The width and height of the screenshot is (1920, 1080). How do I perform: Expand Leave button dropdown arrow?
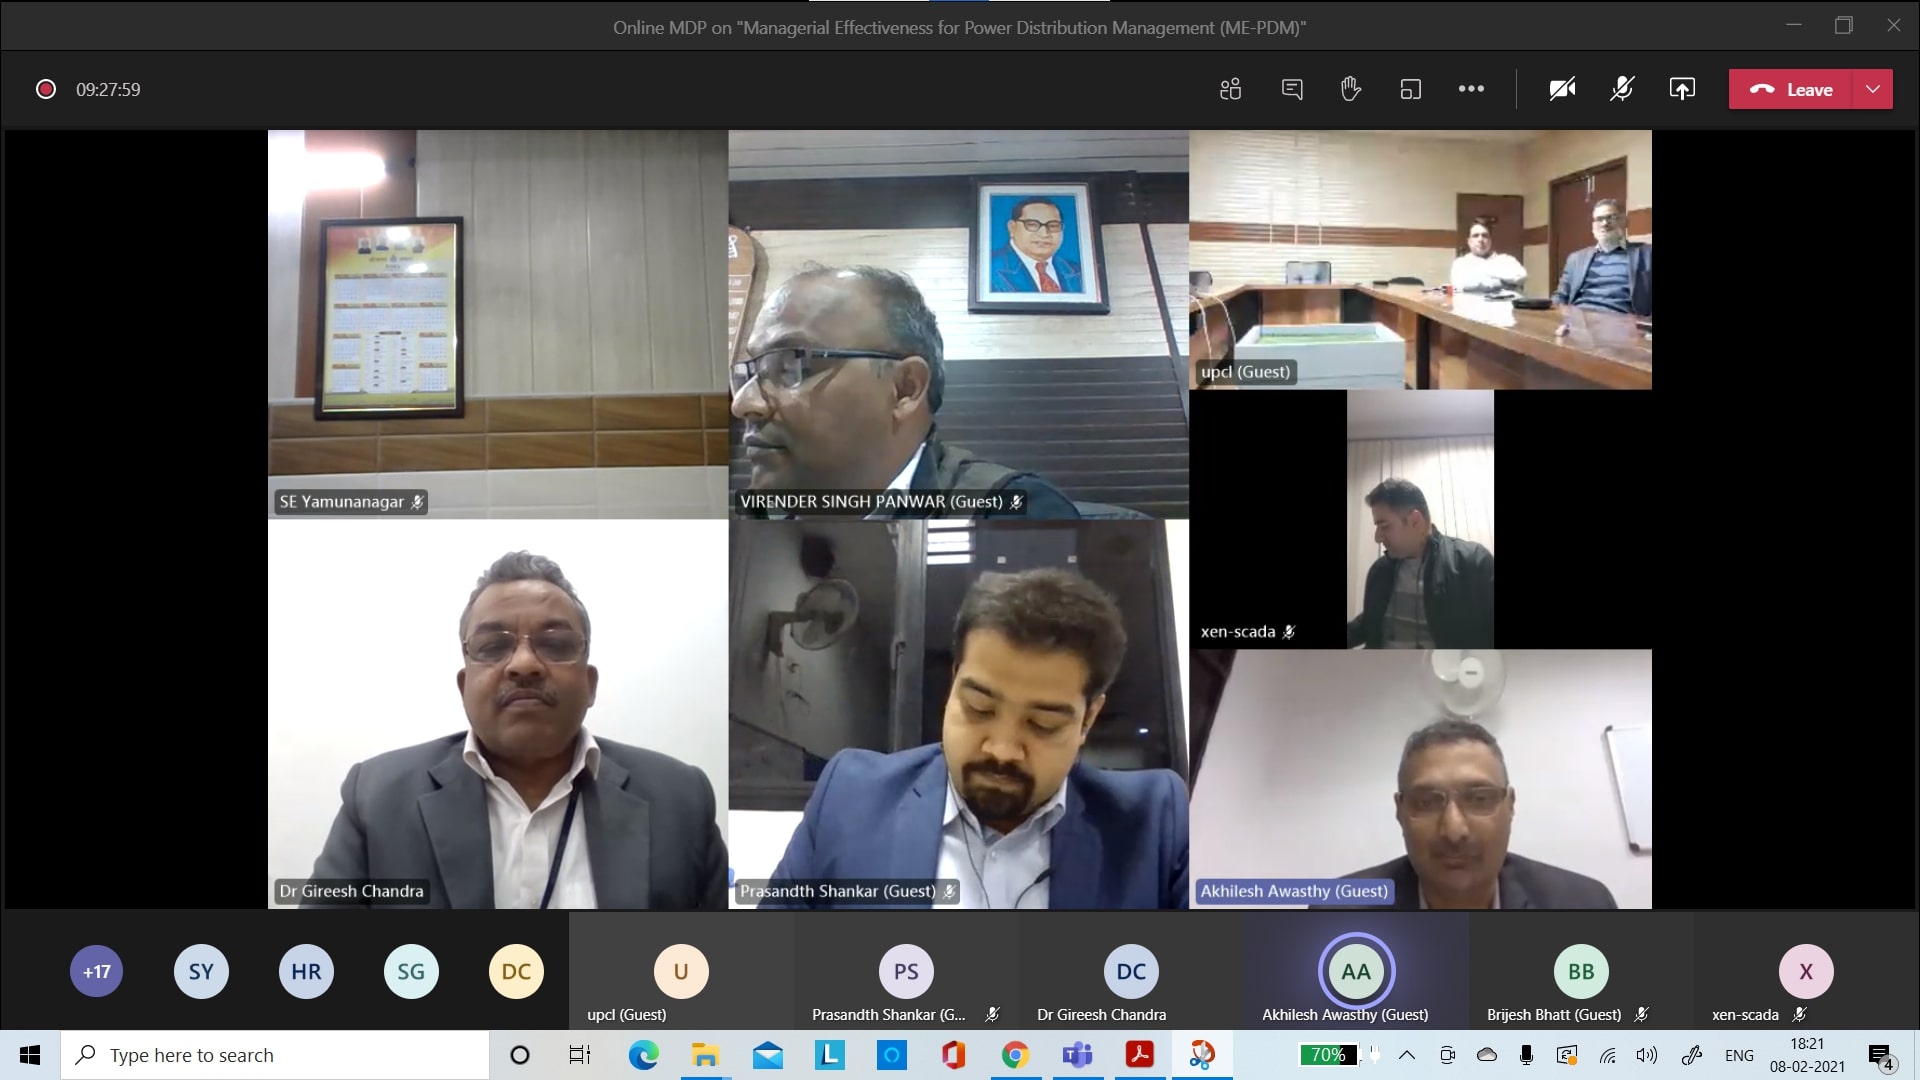1873,88
